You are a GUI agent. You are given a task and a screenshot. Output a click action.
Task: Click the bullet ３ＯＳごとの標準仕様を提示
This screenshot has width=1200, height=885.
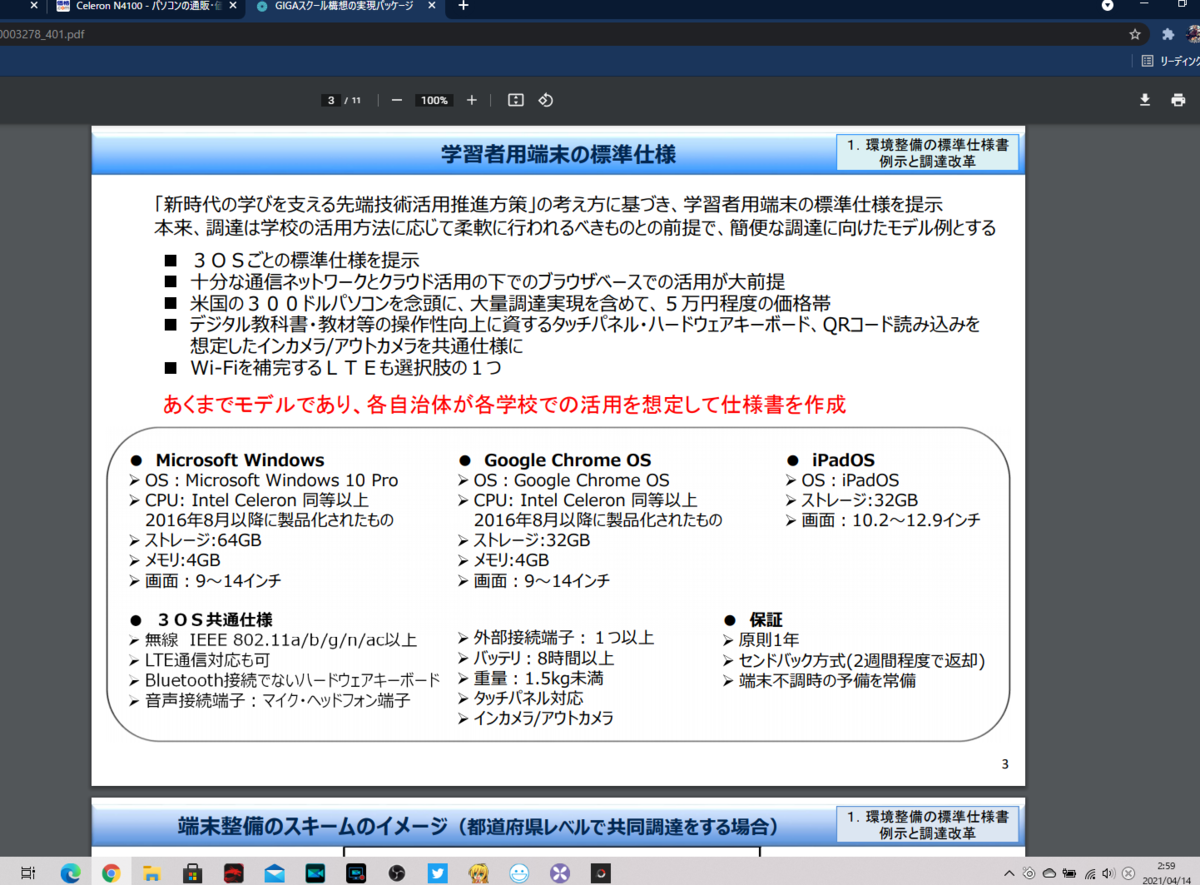pos(304,261)
